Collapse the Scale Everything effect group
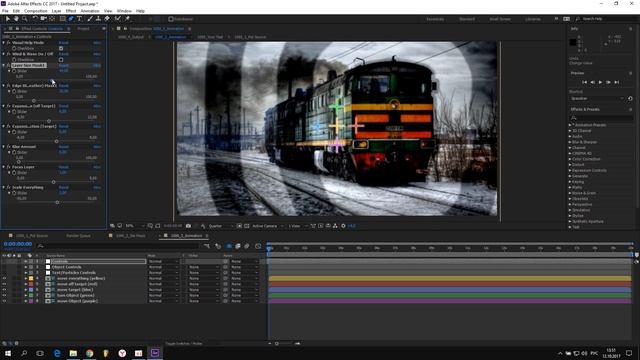This screenshot has width=640, height=360. [x=4, y=187]
